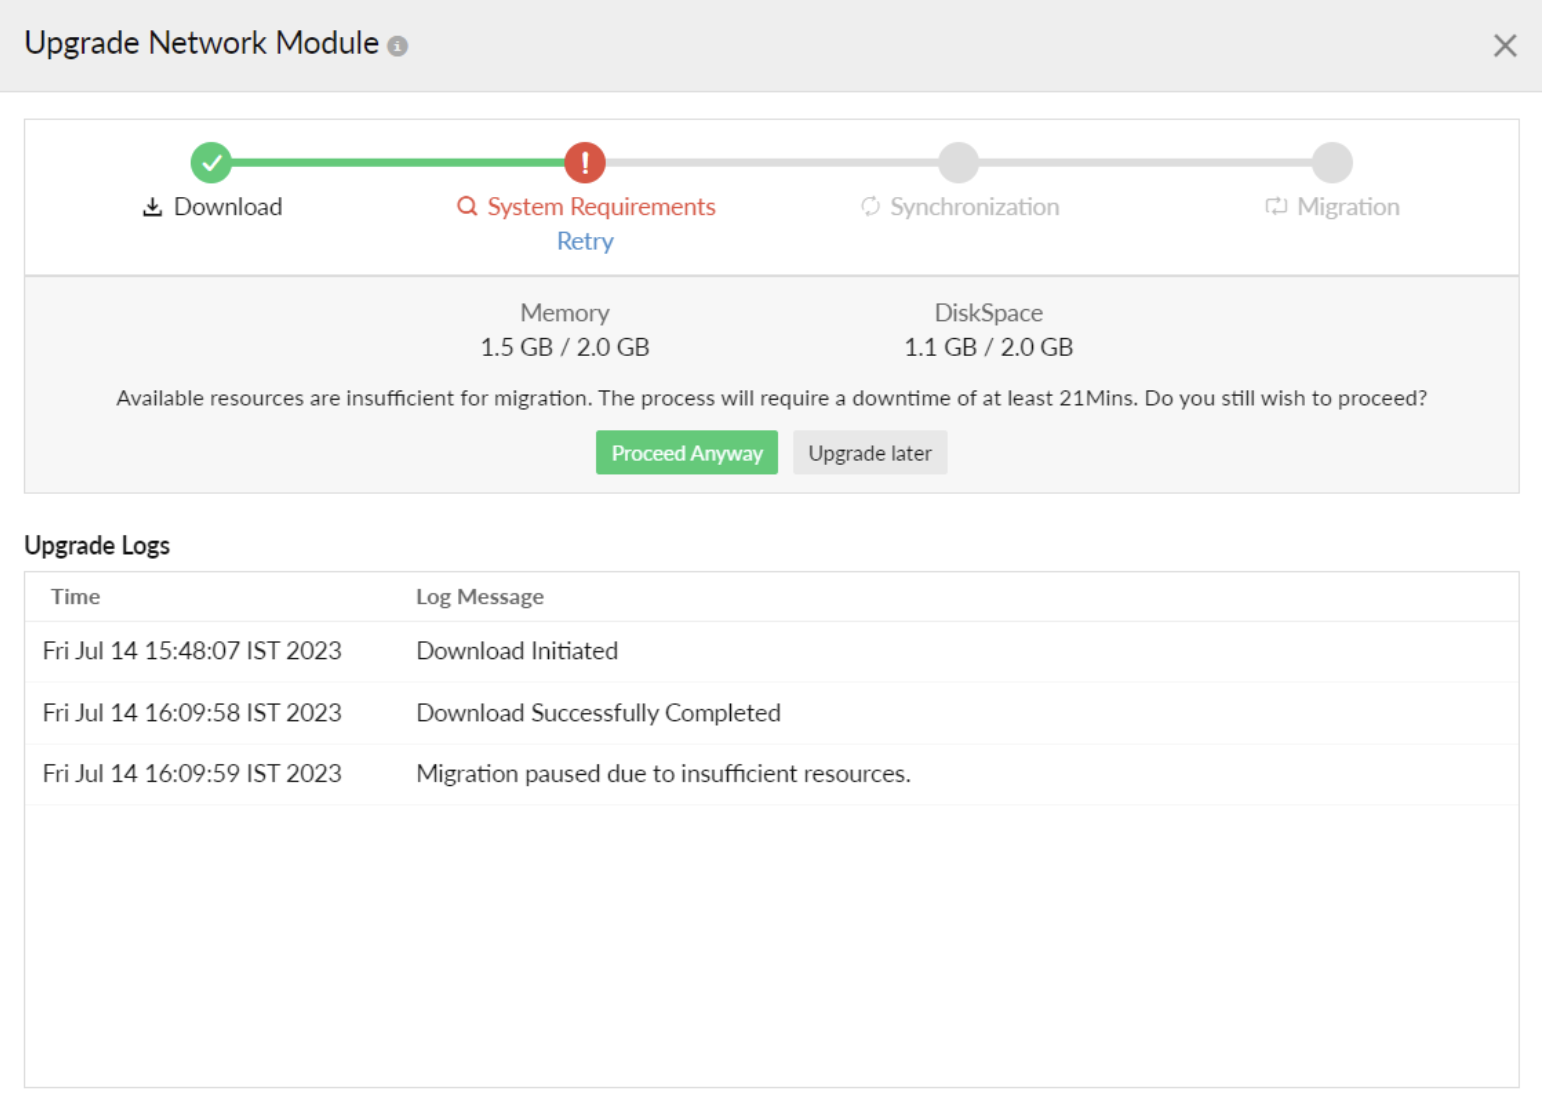The width and height of the screenshot is (1542, 1110).
Task: Click the gray Migration step circle
Action: 1332,162
